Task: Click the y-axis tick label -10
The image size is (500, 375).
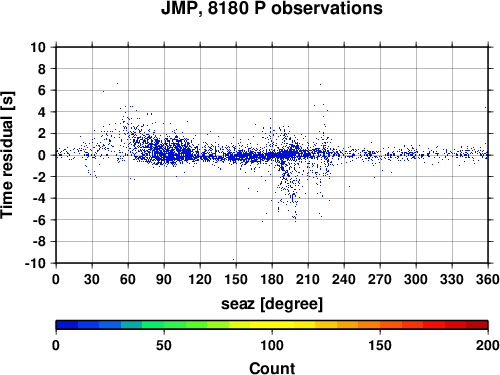Action: click(35, 263)
